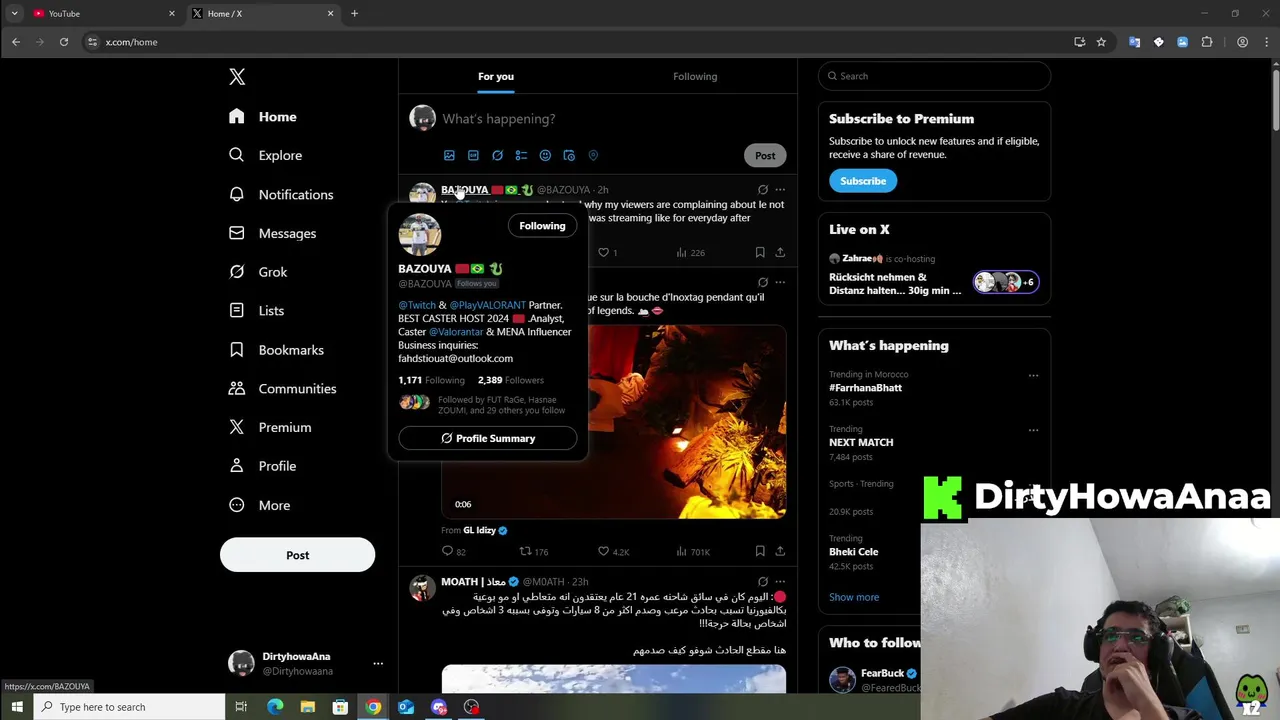Schedule post icon in composer

tap(569, 155)
